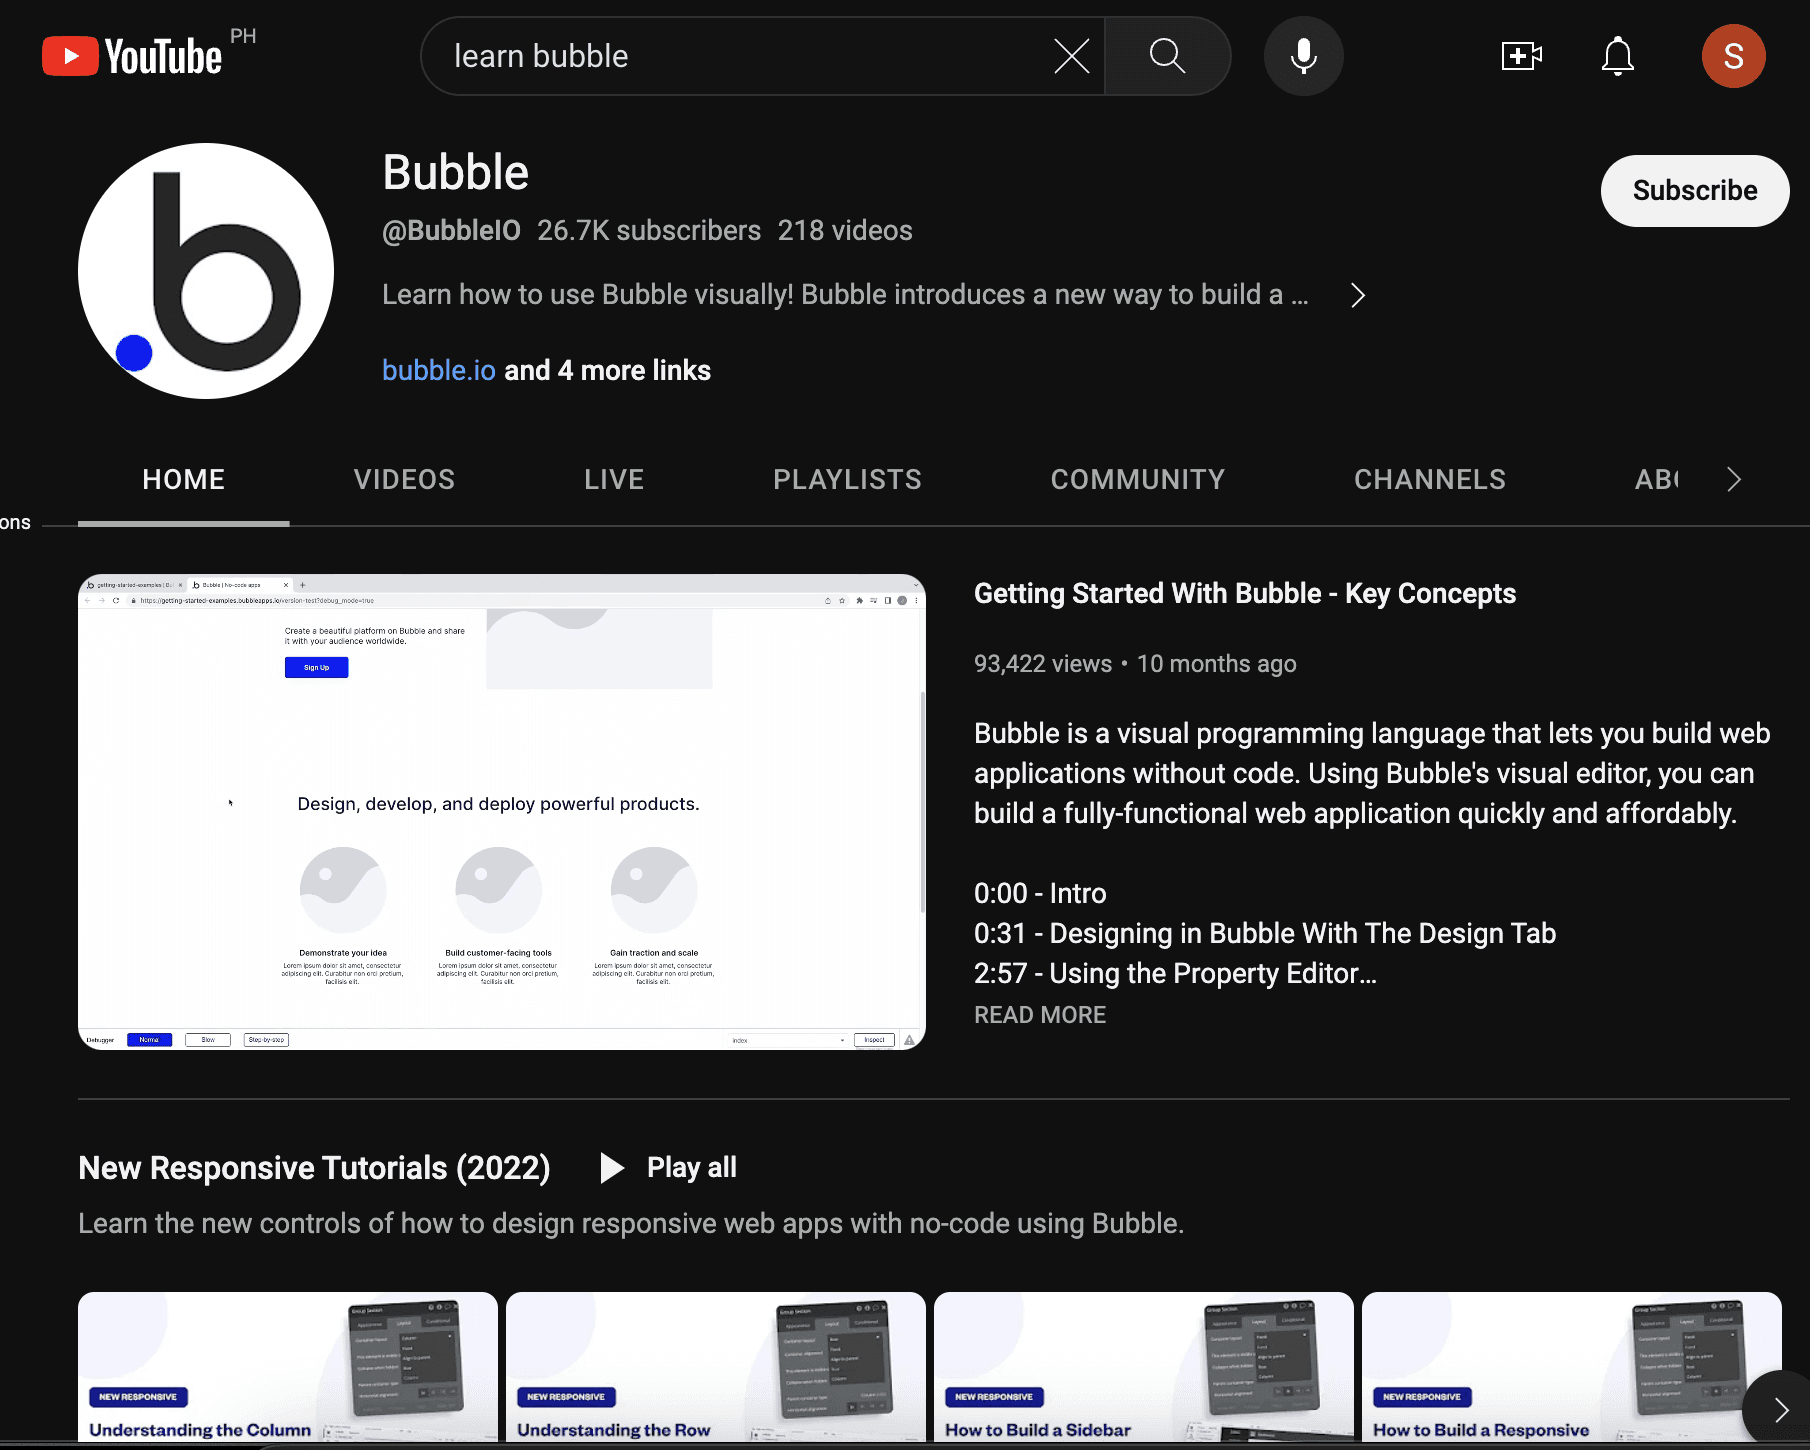Subscribe to the Bubble channel
The width and height of the screenshot is (1810, 1450).
[x=1695, y=191]
